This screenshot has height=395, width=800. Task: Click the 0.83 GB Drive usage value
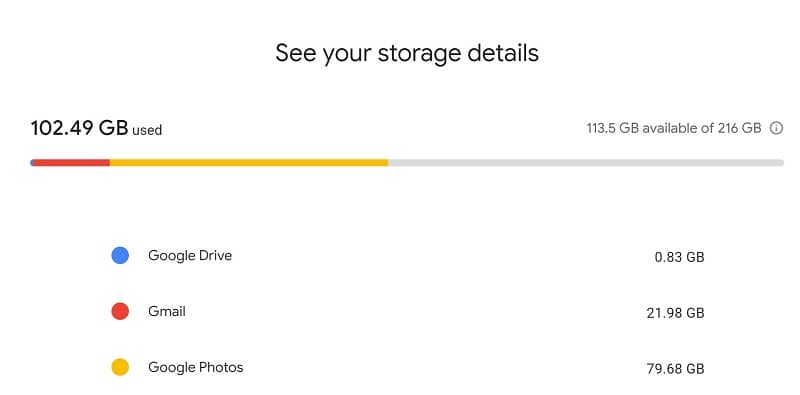click(679, 257)
